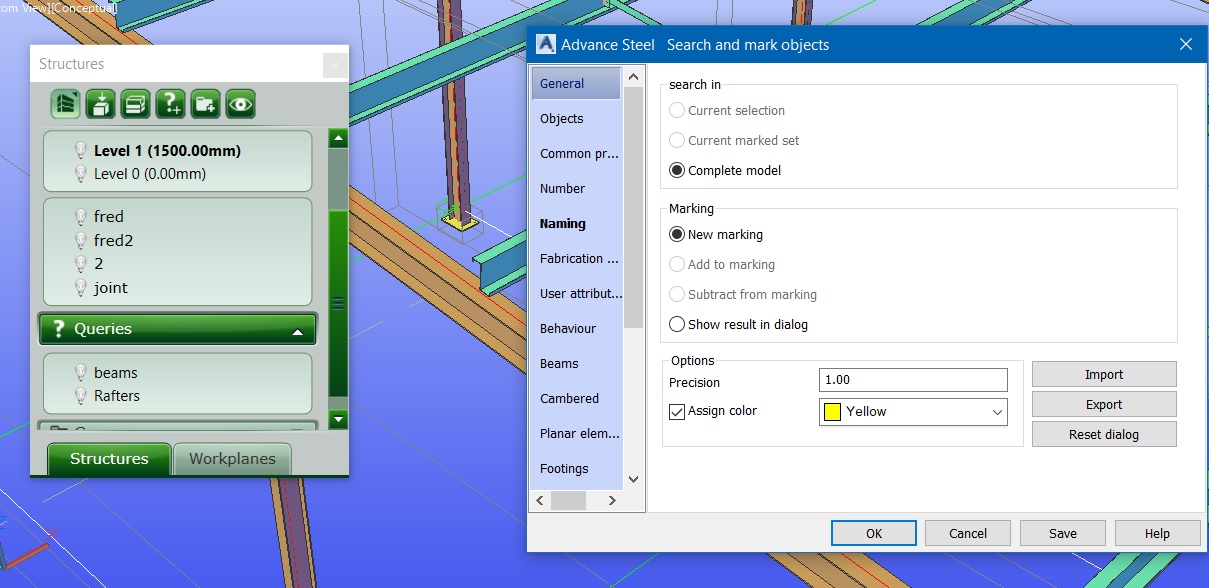Viewport: 1209px width, 588px height.
Task: Toggle the lightbulb next to joint
Action: [x=81, y=288]
